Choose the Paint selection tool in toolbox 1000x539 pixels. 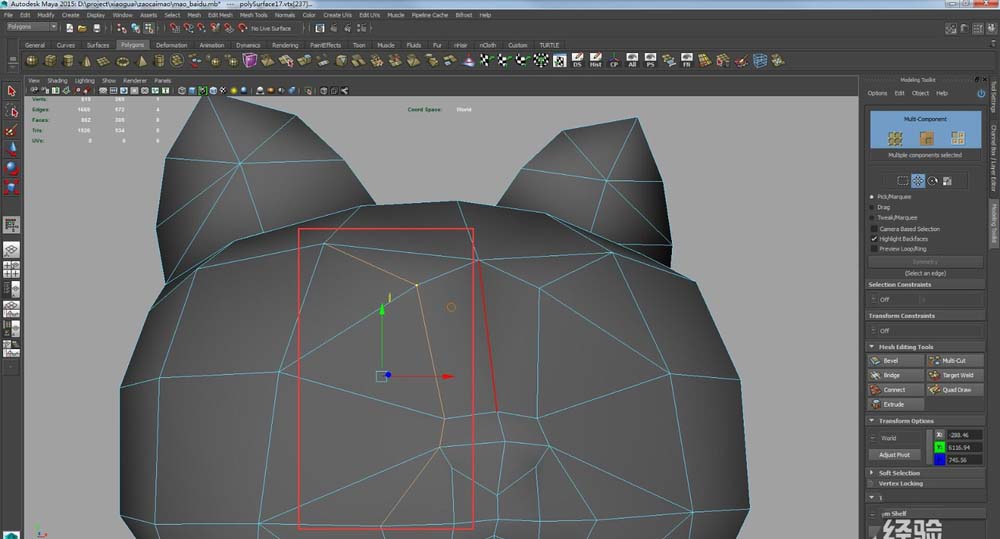pos(11,131)
